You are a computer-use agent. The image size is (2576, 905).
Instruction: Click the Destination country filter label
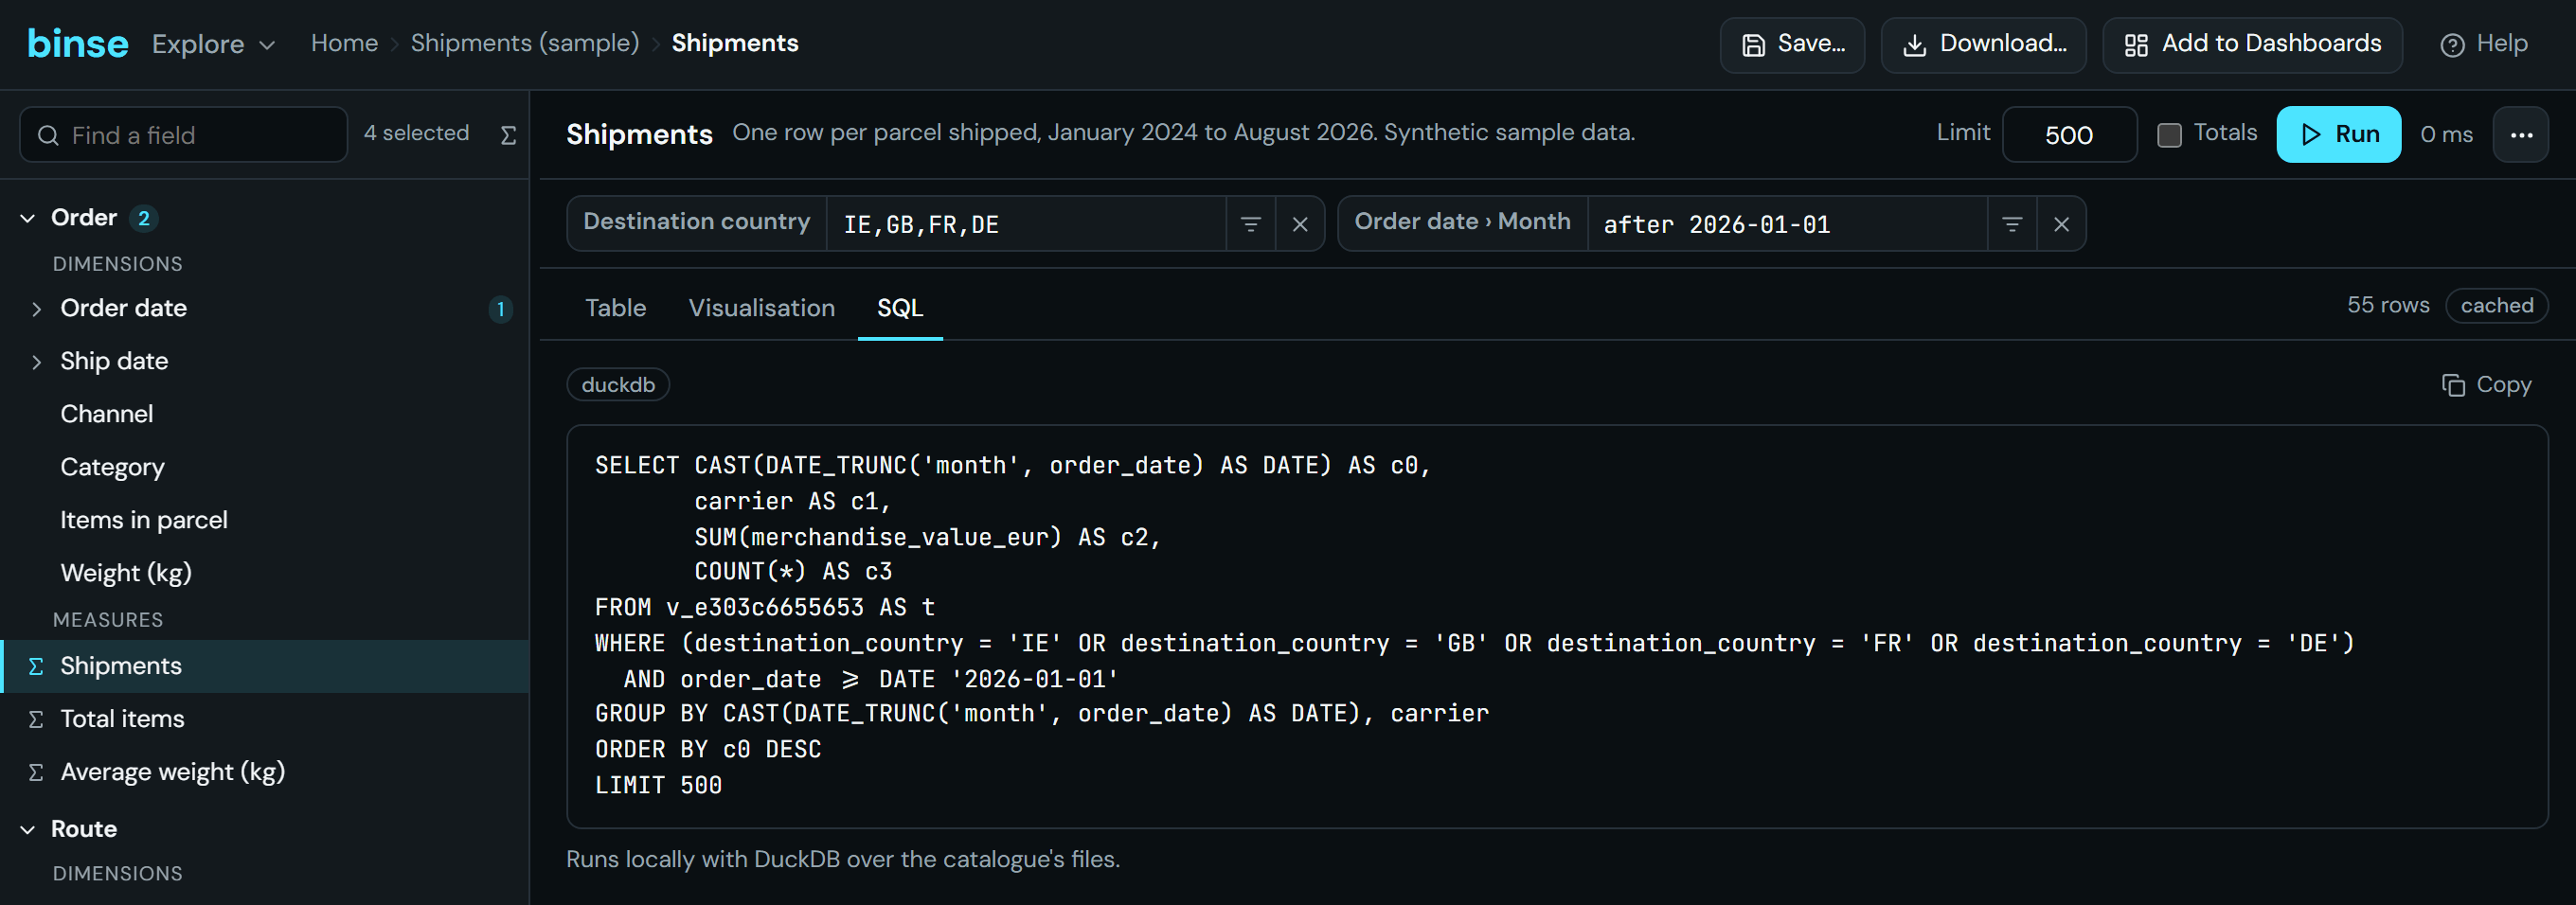pos(696,222)
